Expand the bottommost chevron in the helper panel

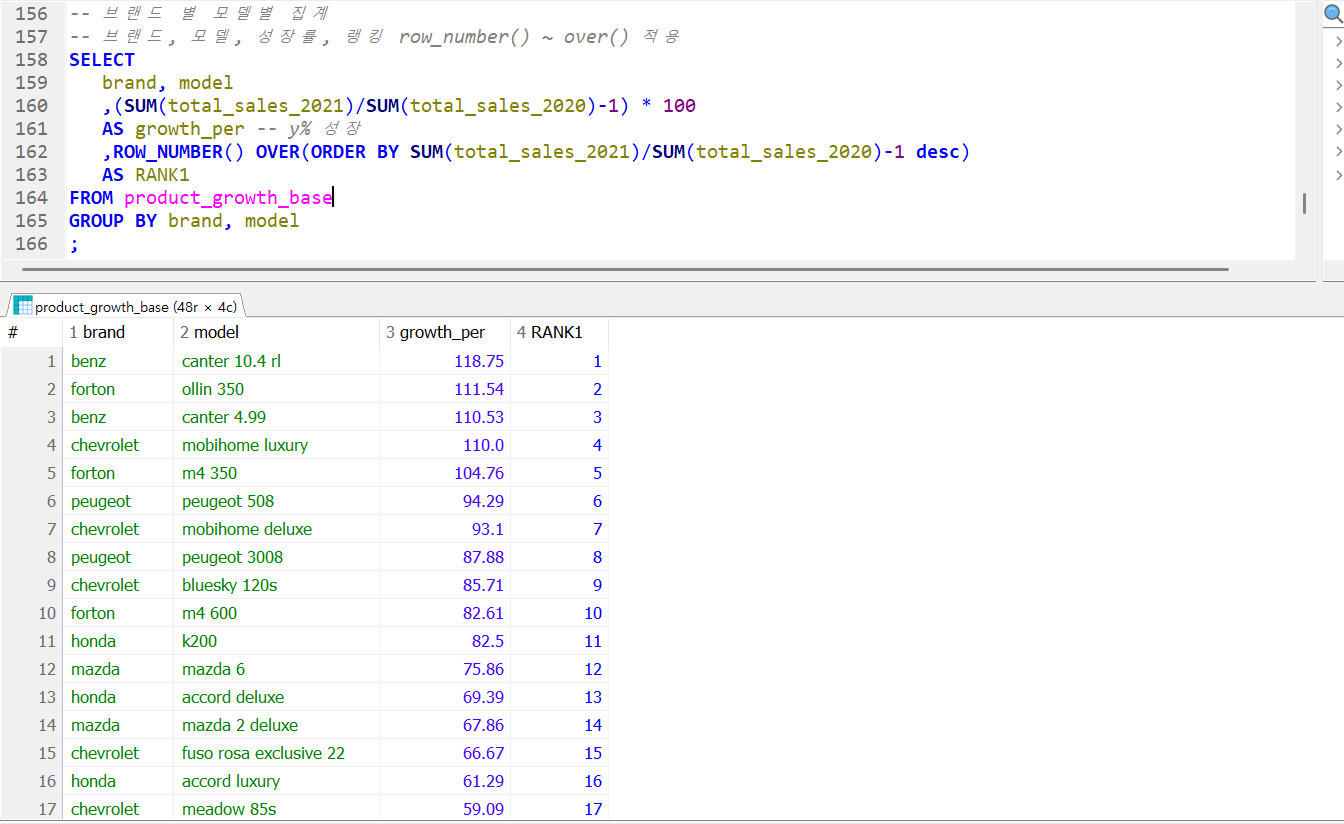(1338, 175)
